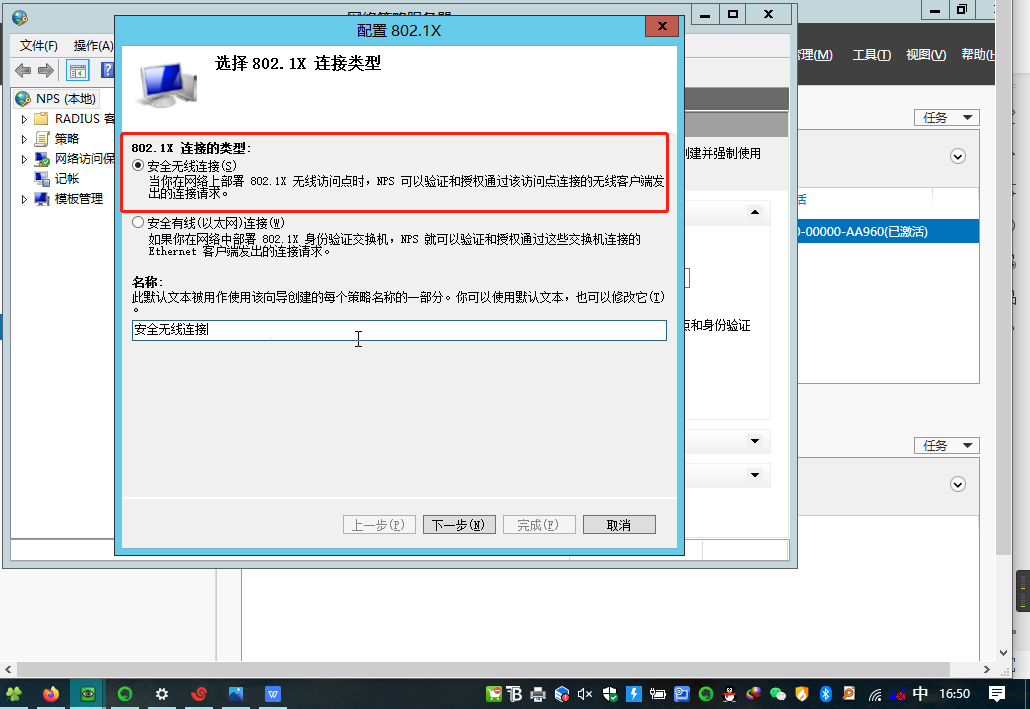Screen dimensions: 1030x709
Task: Expand the first down-arrow section in NPS pane
Action: 755,442
